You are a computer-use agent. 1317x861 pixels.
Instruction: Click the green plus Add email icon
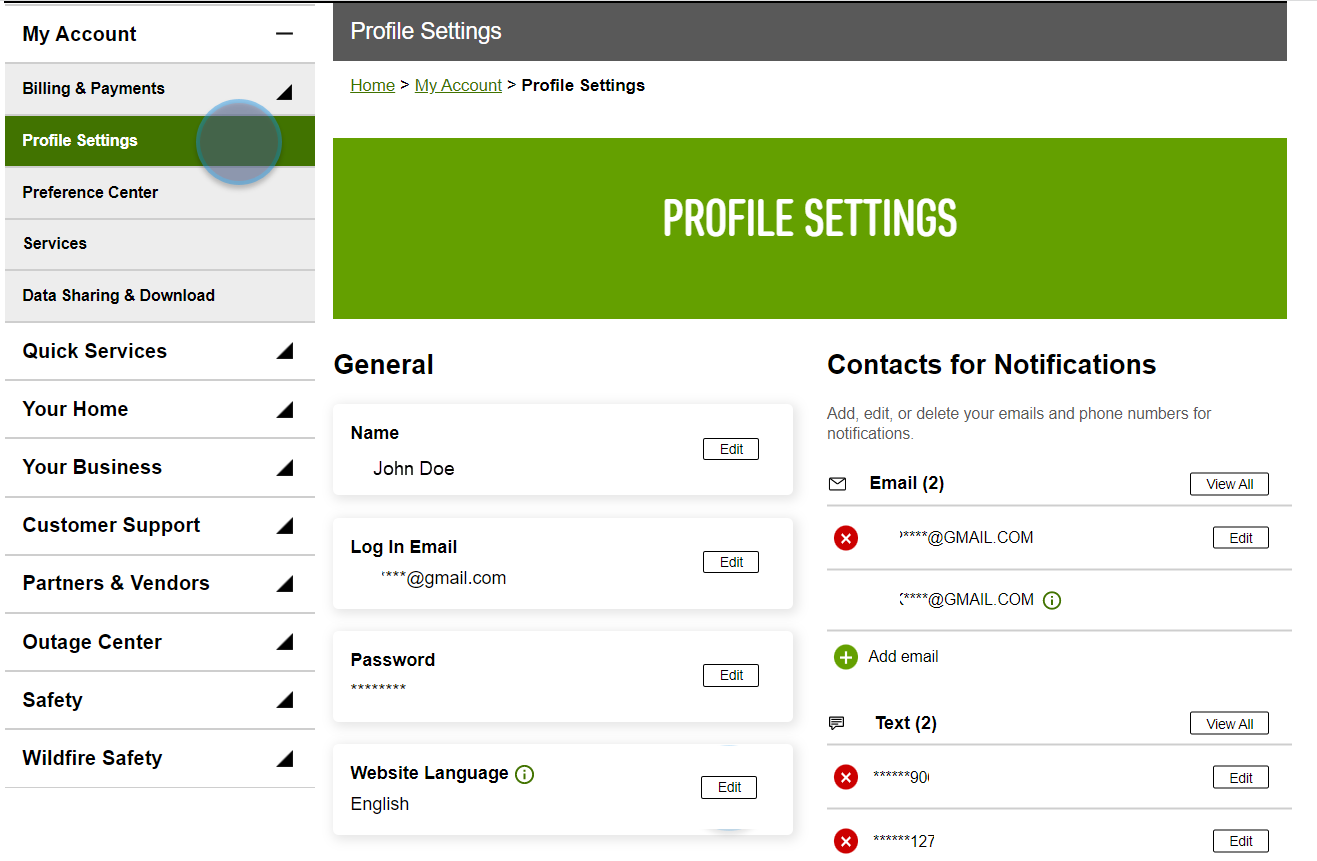pyautogui.click(x=845, y=657)
